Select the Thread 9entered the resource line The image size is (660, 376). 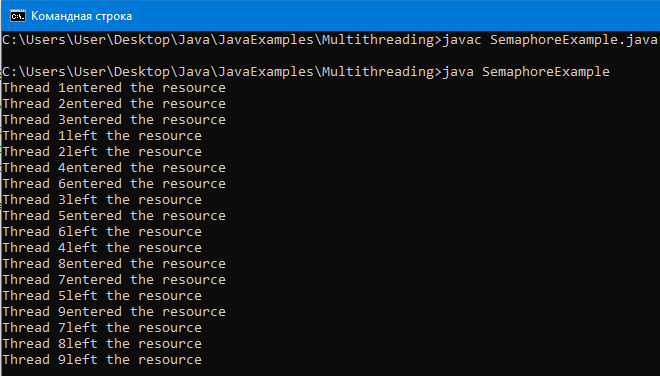pyautogui.click(x=114, y=312)
